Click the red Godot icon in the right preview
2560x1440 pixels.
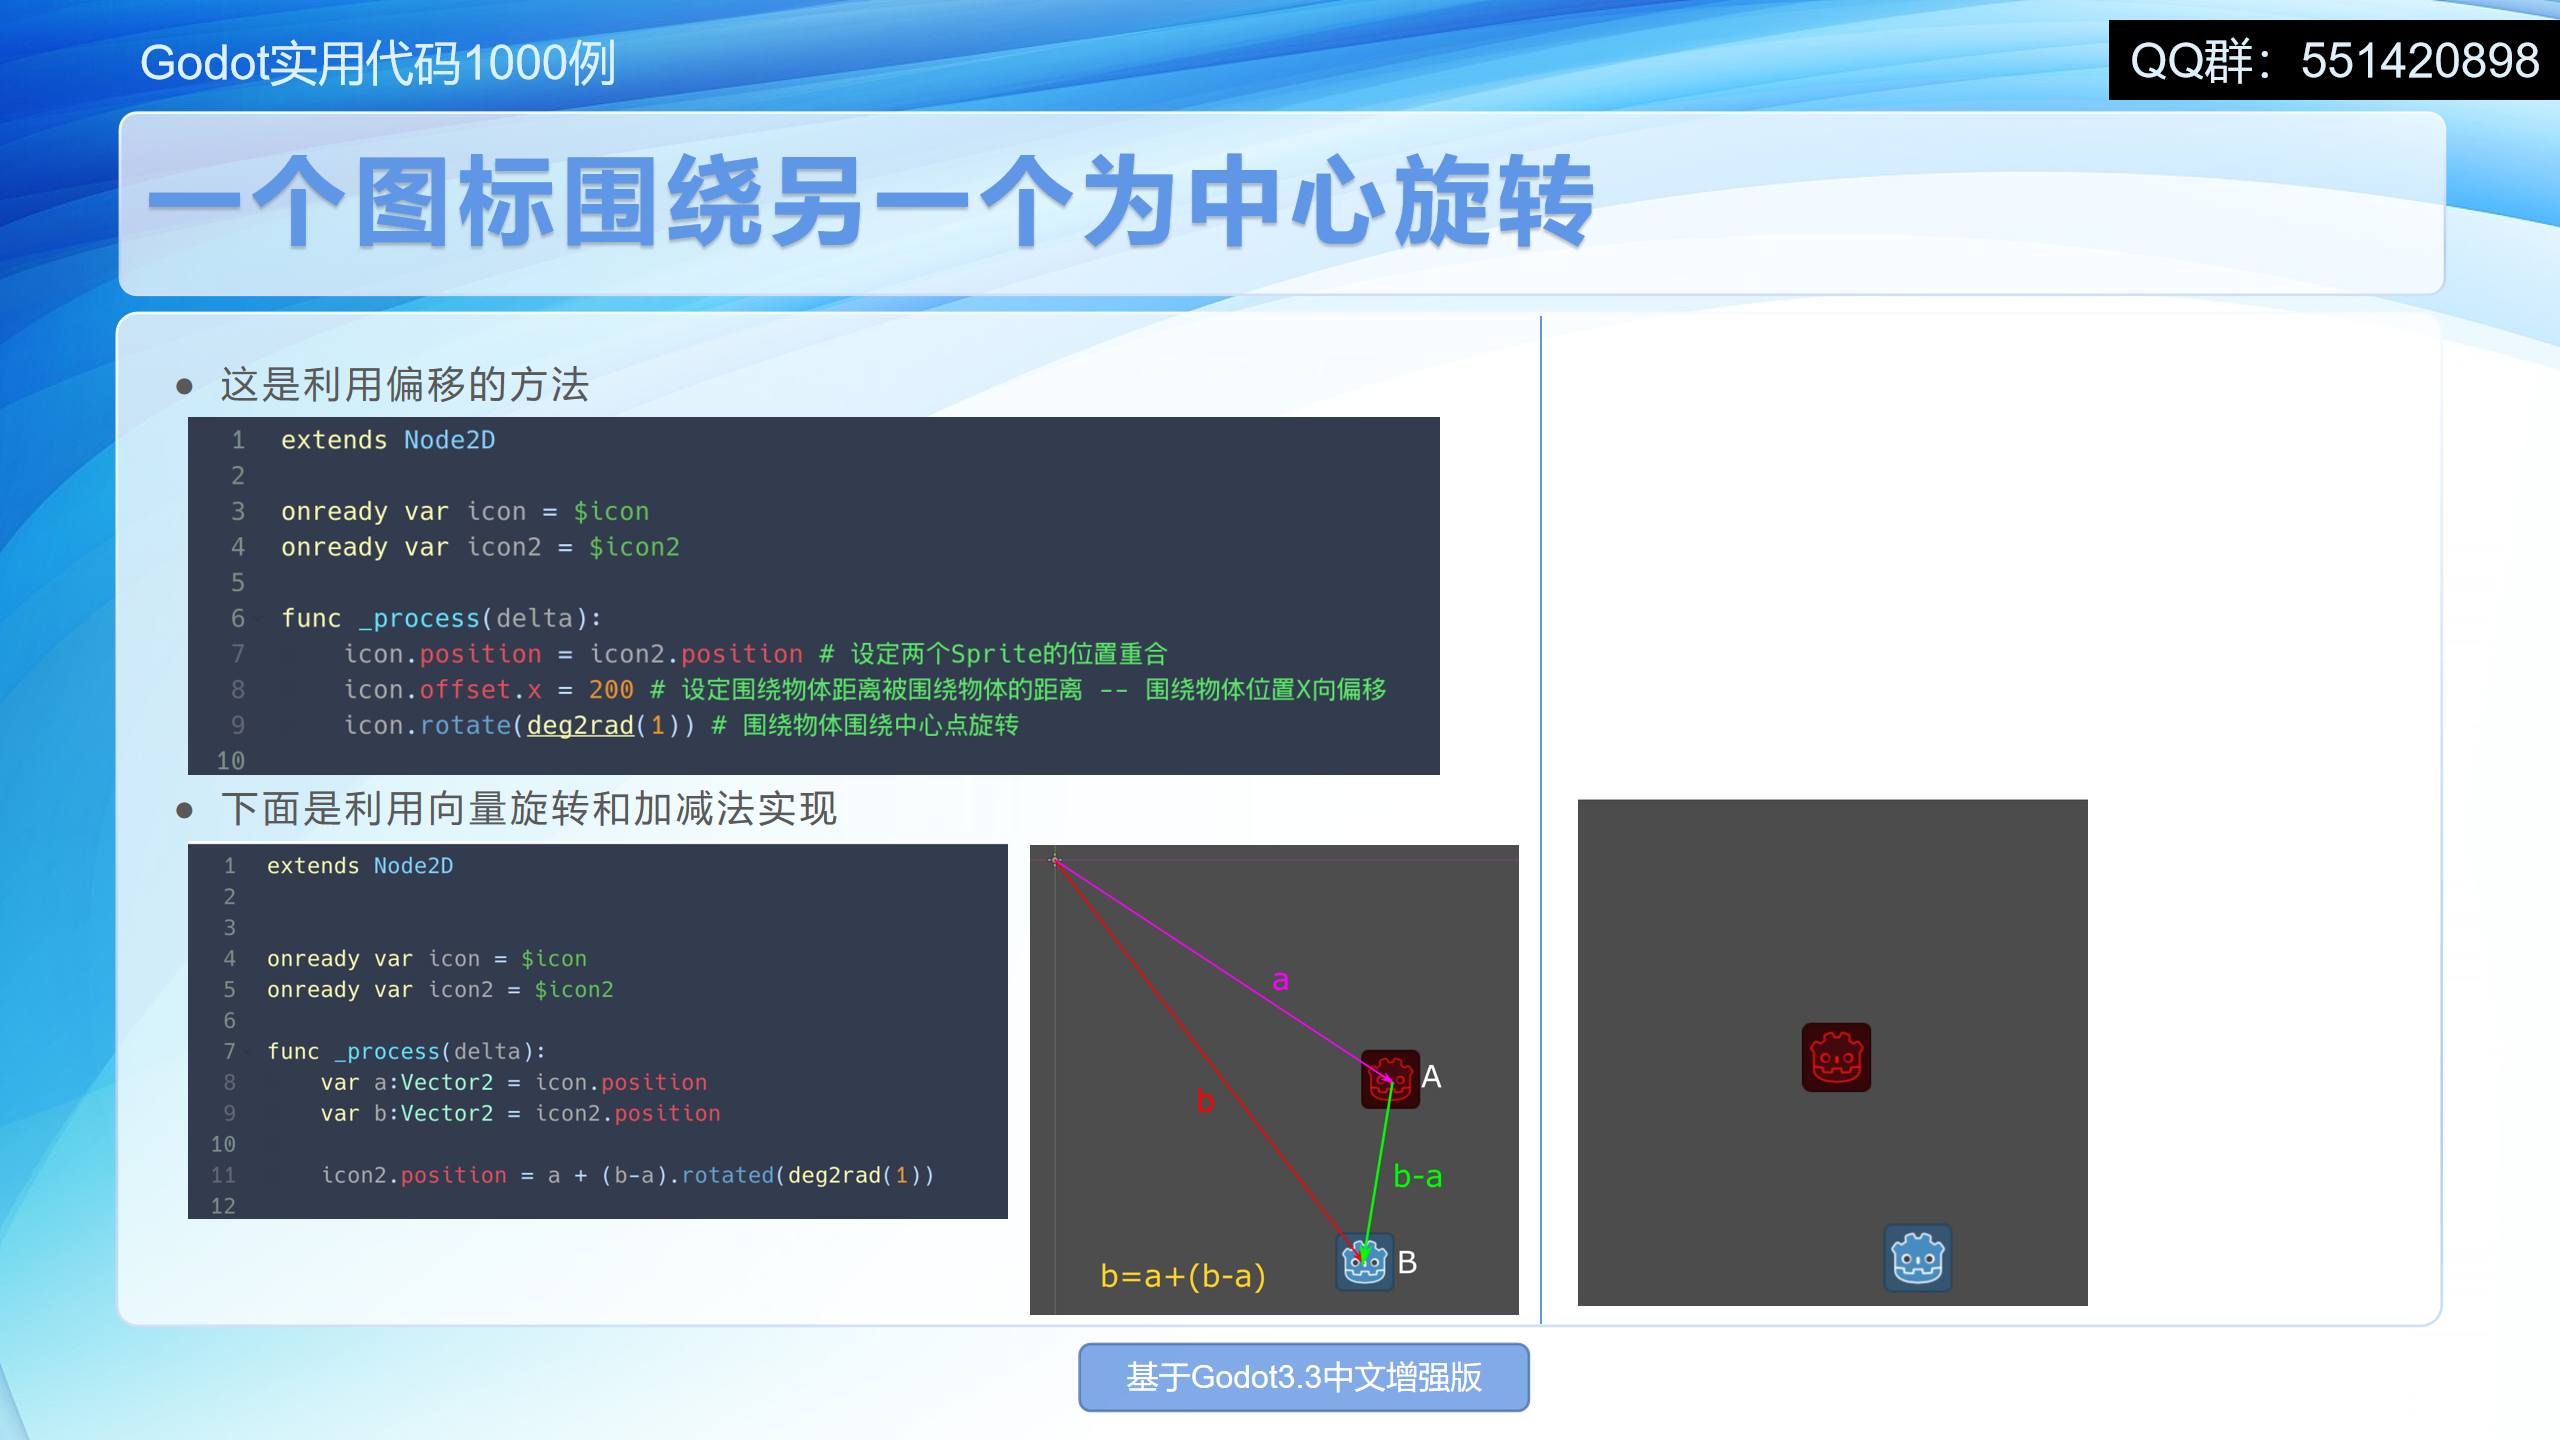pos(1836,1057)
